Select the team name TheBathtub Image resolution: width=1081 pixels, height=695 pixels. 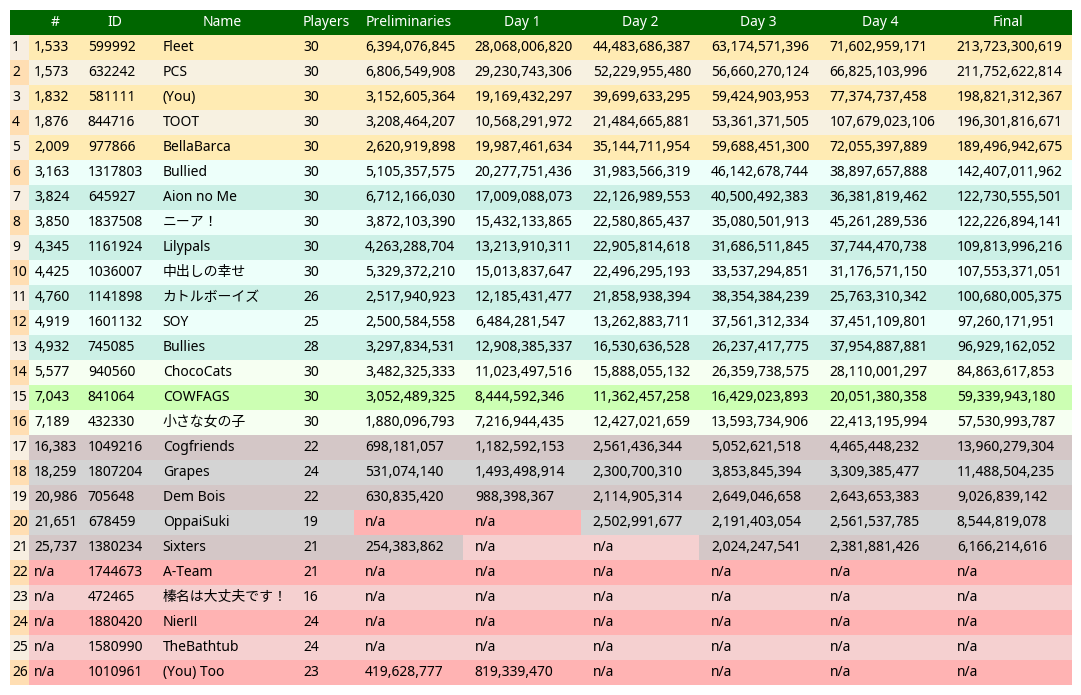tap(201, 646)
